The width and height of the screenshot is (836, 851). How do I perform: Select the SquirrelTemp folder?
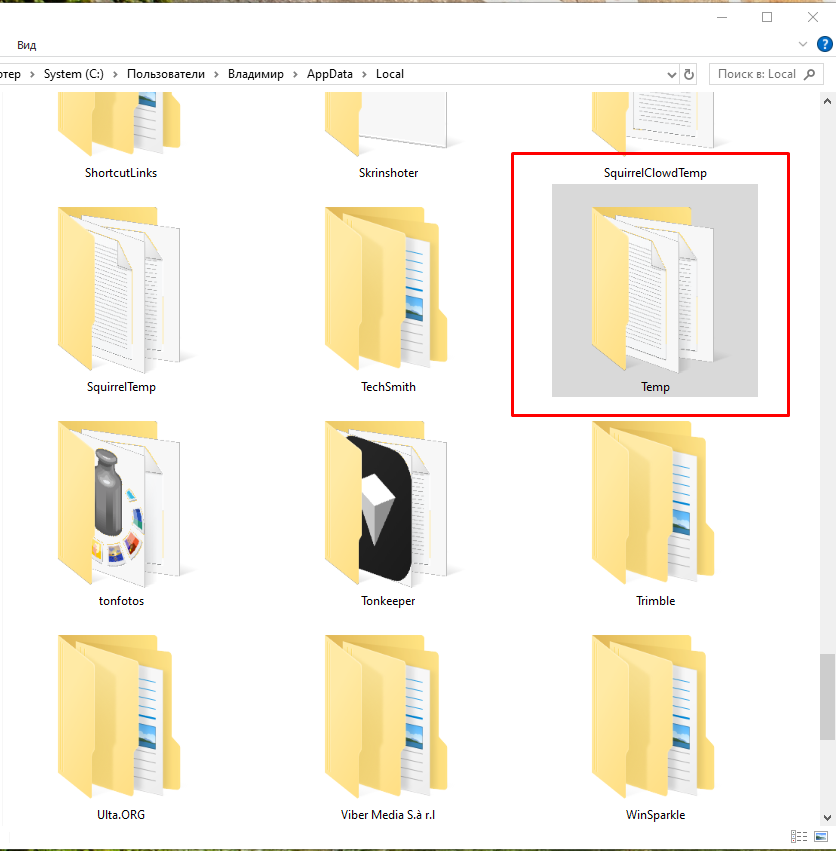coord(120,290)
